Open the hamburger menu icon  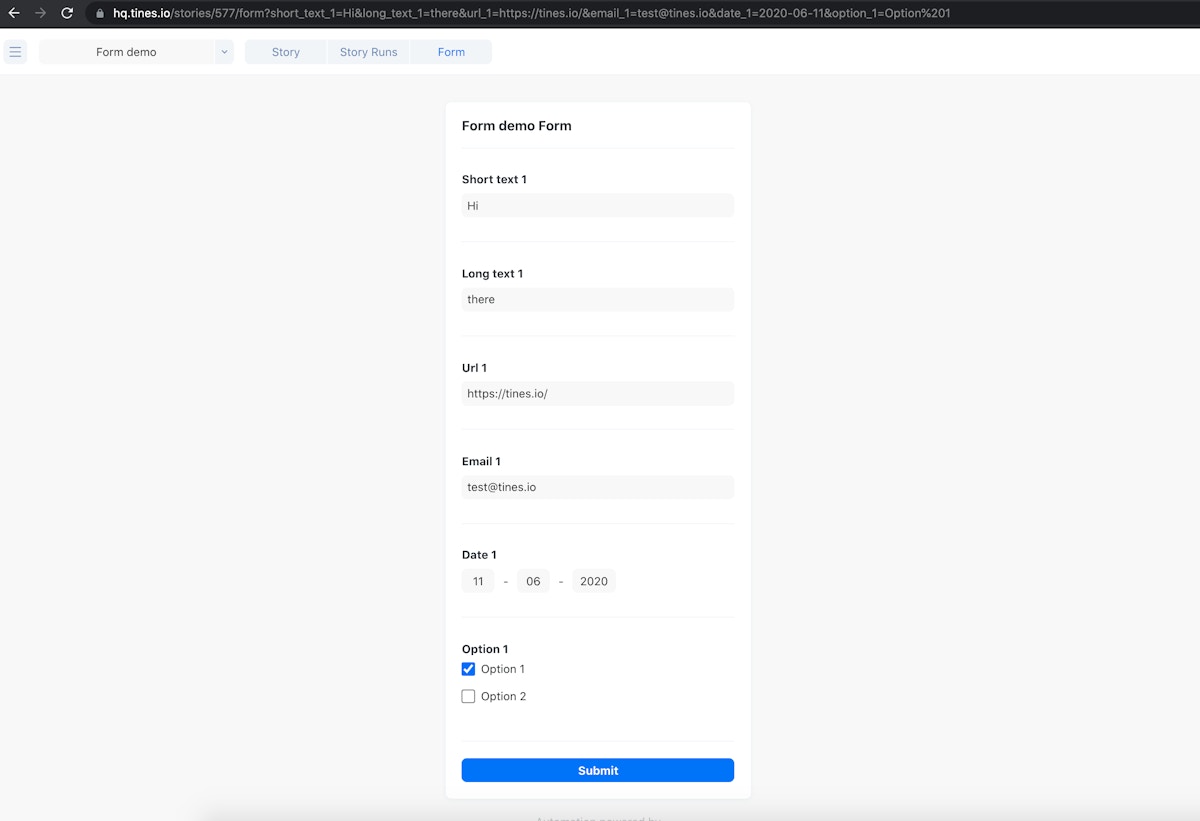15,52
